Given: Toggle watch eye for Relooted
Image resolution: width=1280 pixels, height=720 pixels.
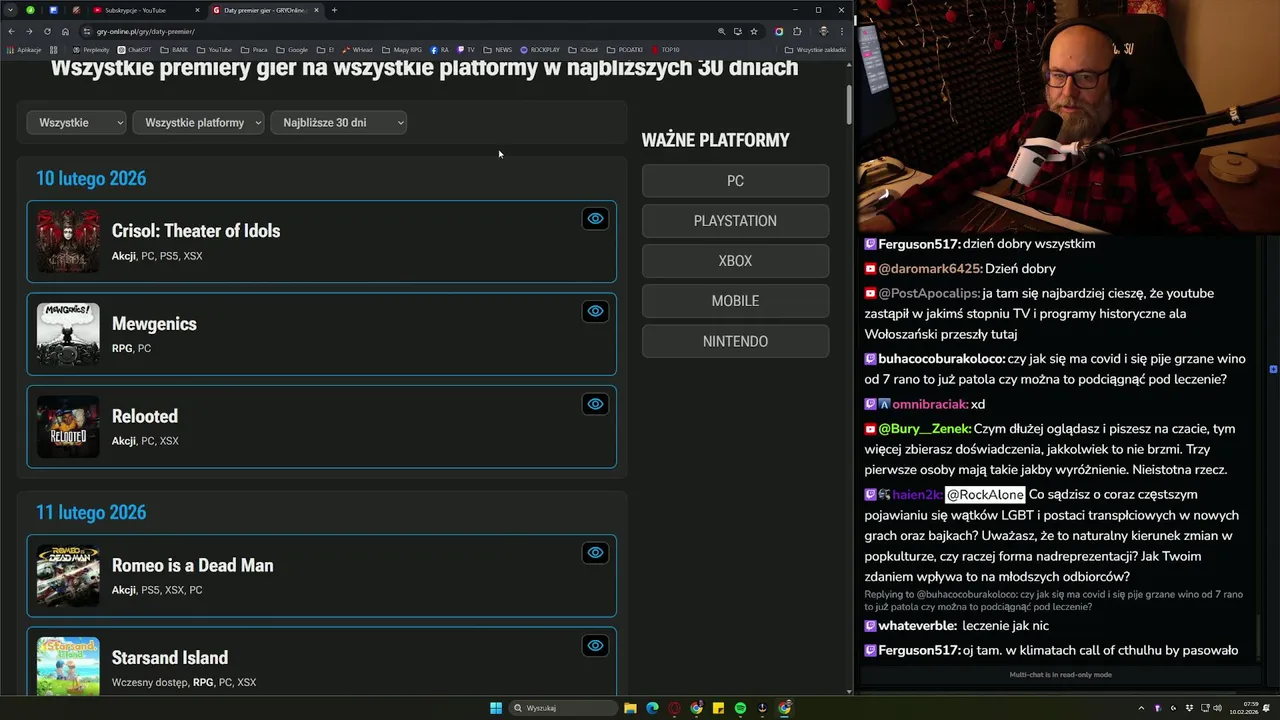Looking at the screenshot, I should (595, 404).
